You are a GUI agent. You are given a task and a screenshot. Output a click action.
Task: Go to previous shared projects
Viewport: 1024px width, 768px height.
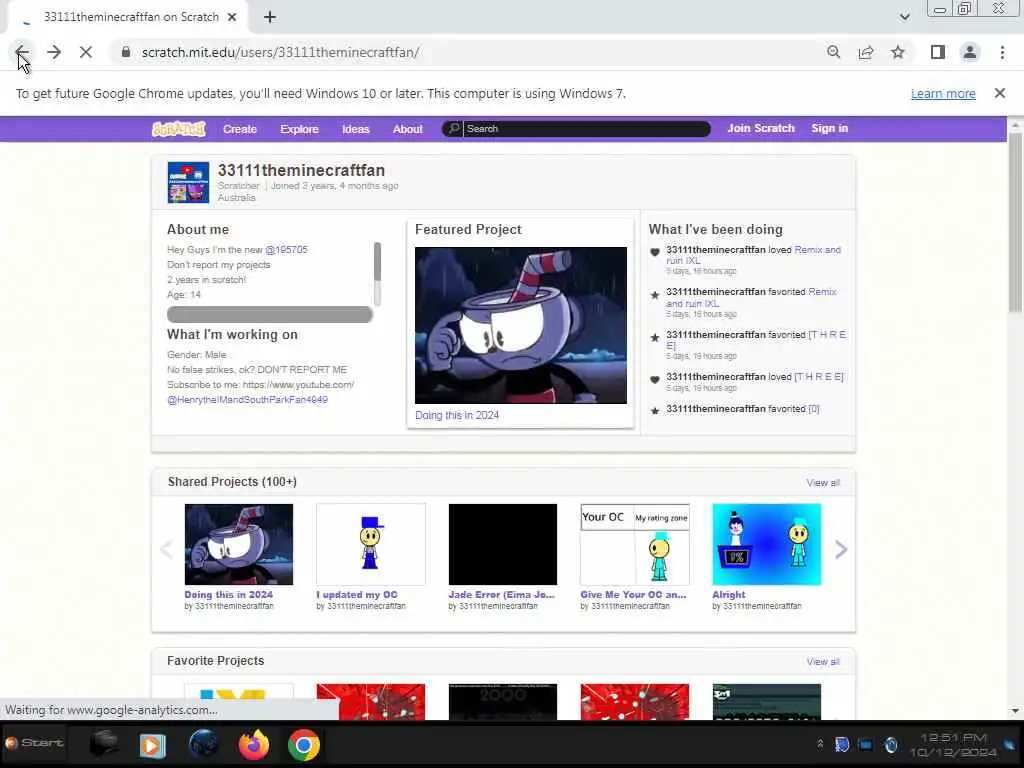(166, 550)
